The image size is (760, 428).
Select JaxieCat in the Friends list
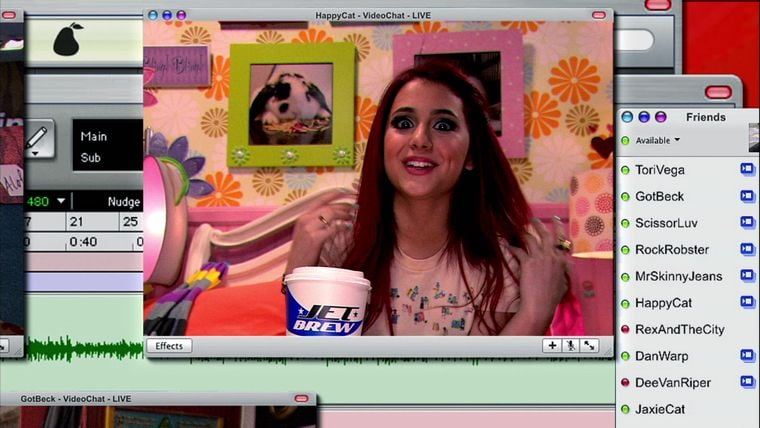click(660, 410)
